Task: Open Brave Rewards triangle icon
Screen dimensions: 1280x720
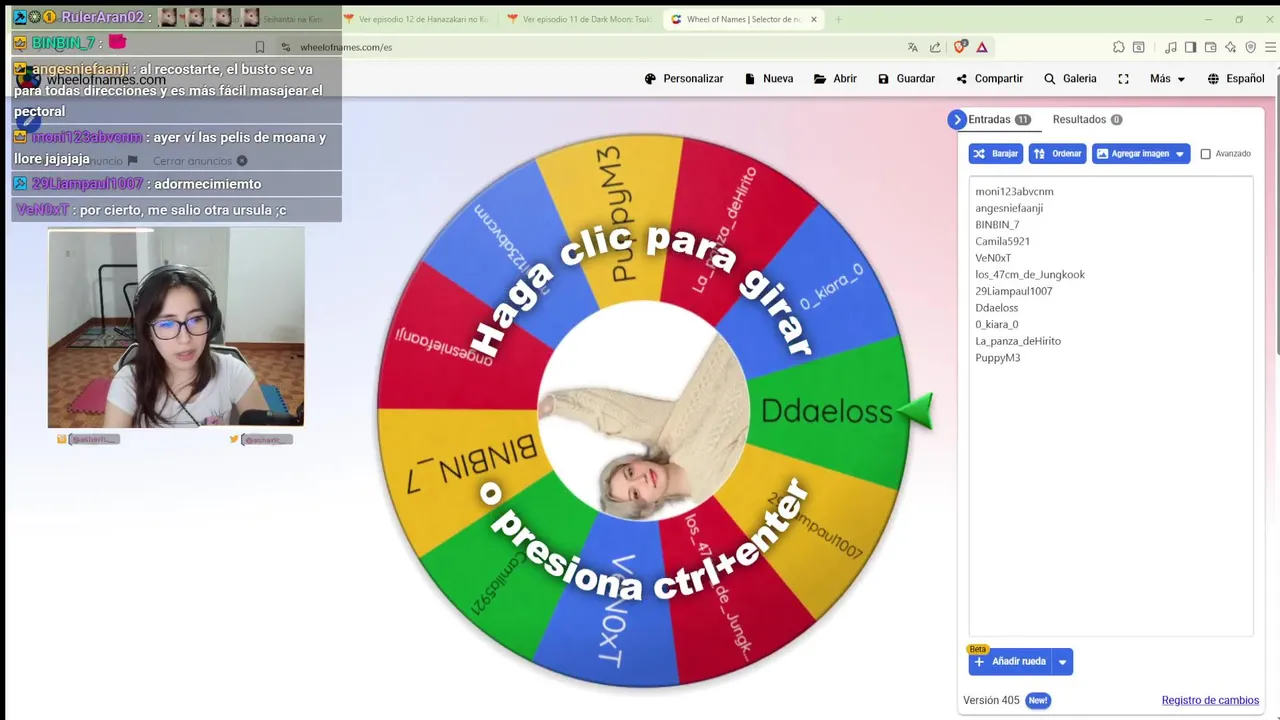Action: coord(982,47)
